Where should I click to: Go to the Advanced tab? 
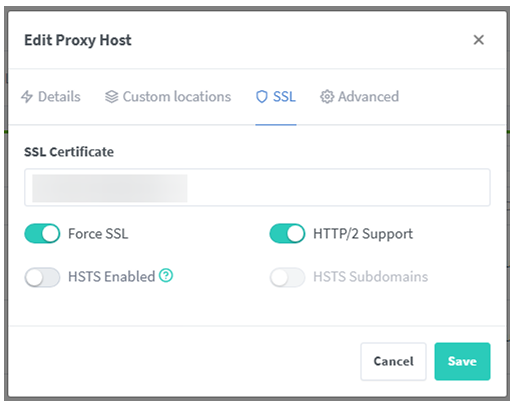(368, 97)
